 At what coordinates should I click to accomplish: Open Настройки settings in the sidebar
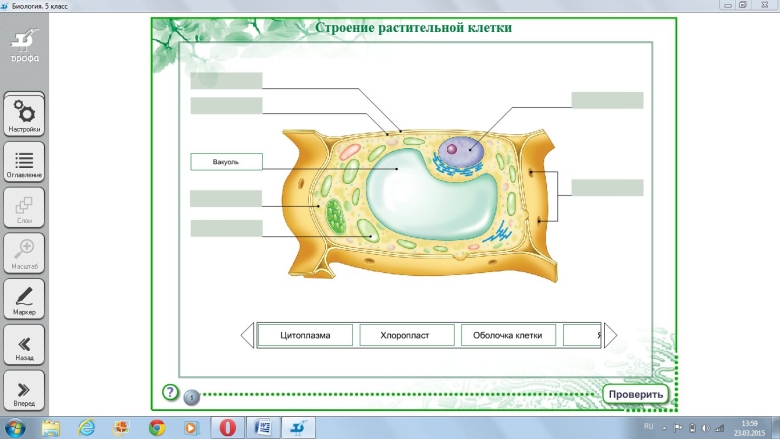24,115
